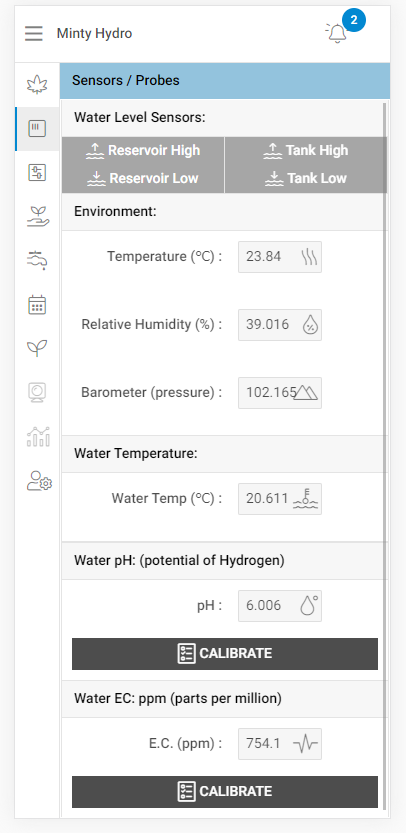Image resolution: width=406 pixels, height=833 pixels.
Task: Open the charts analytics sidebar icon
Action: [38, 437]
